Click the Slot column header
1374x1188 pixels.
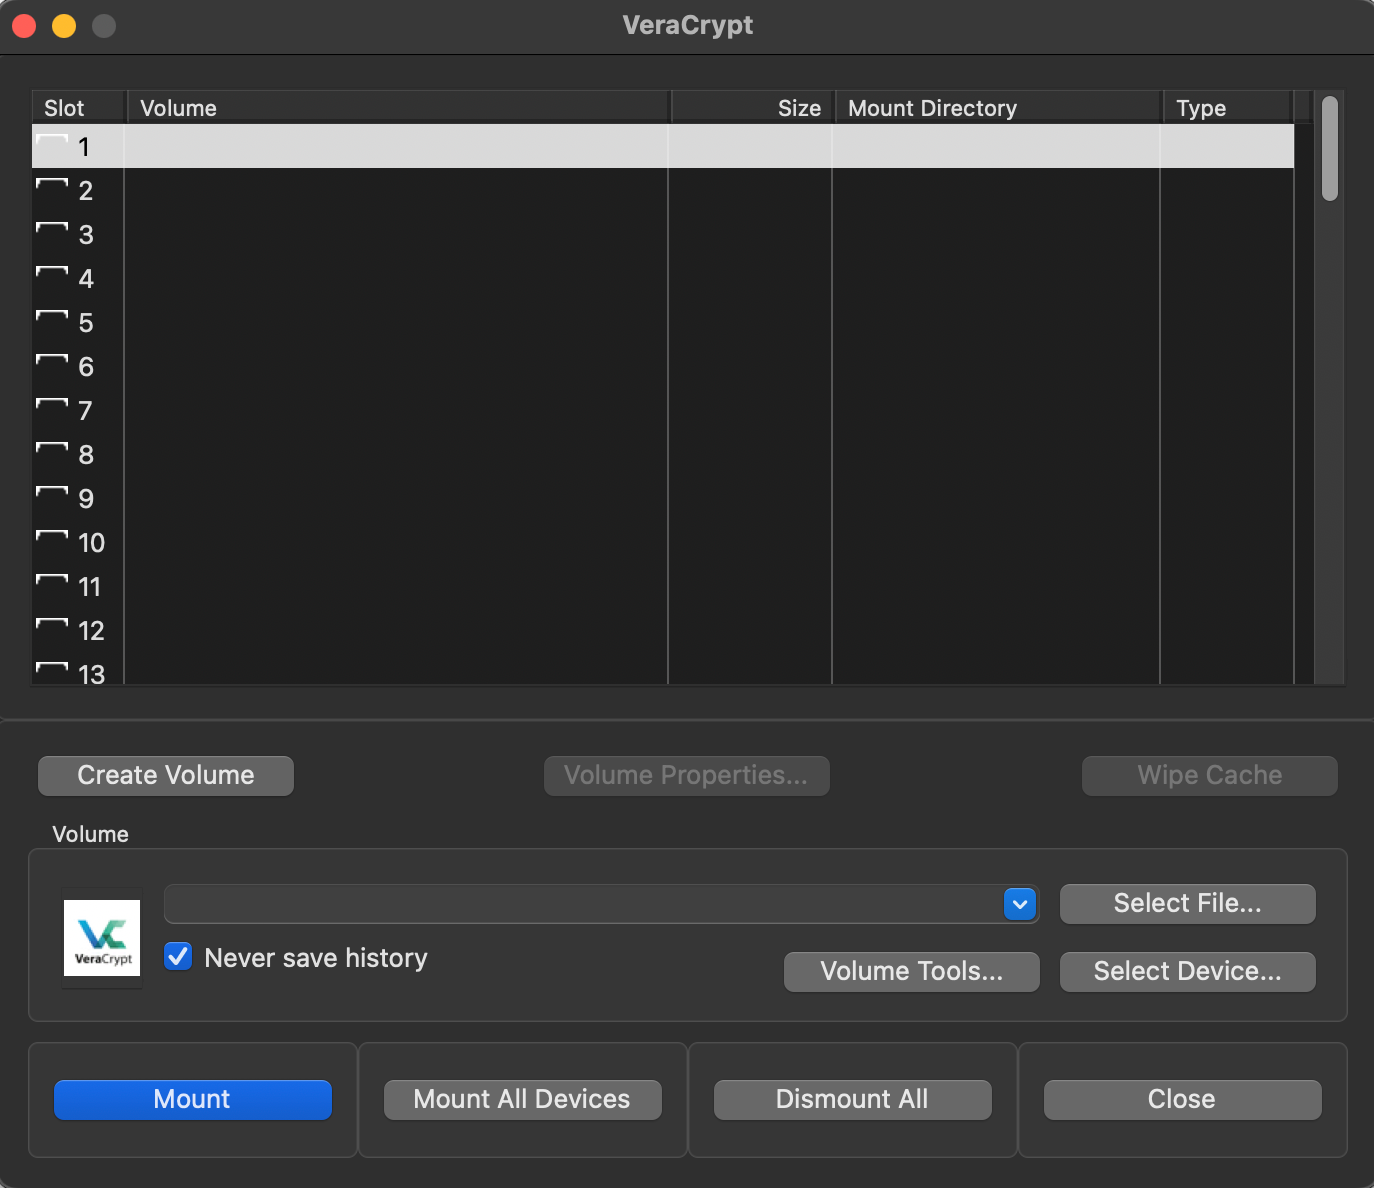click(78, 108)
